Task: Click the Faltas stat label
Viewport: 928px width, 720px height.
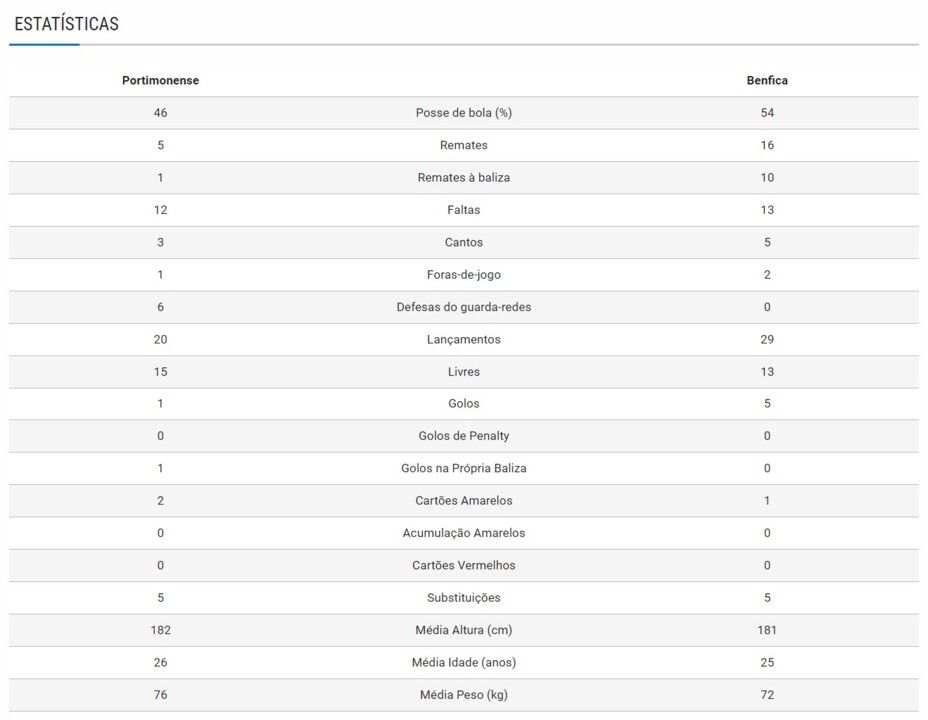Action: 463,210
